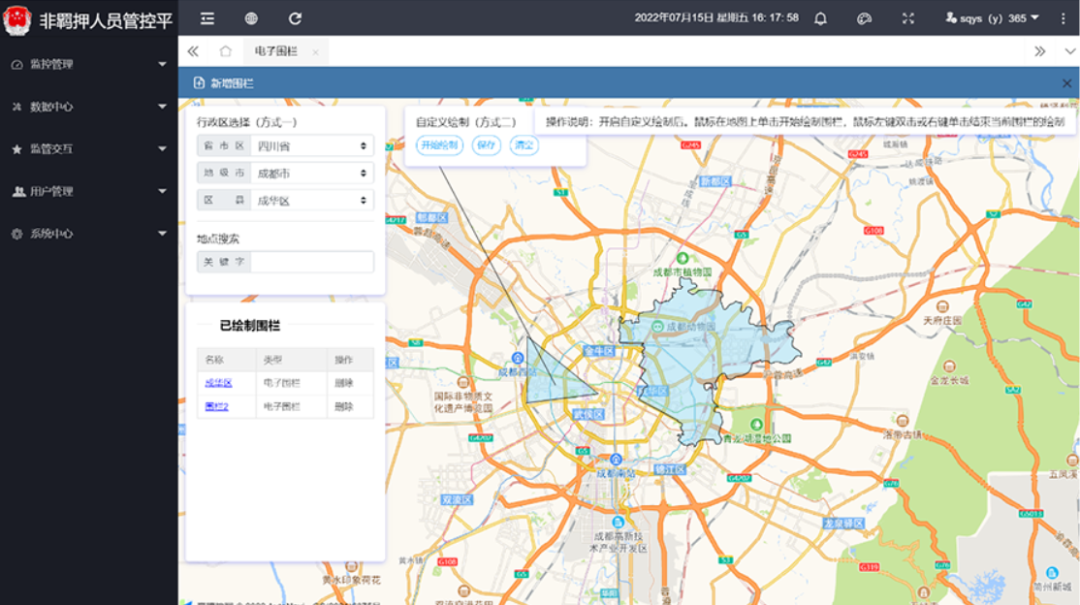The width and height of the screenshot is (1080, 605).
Task: Click the 成都西站 station marker on map
Action: tap(518, 358)
